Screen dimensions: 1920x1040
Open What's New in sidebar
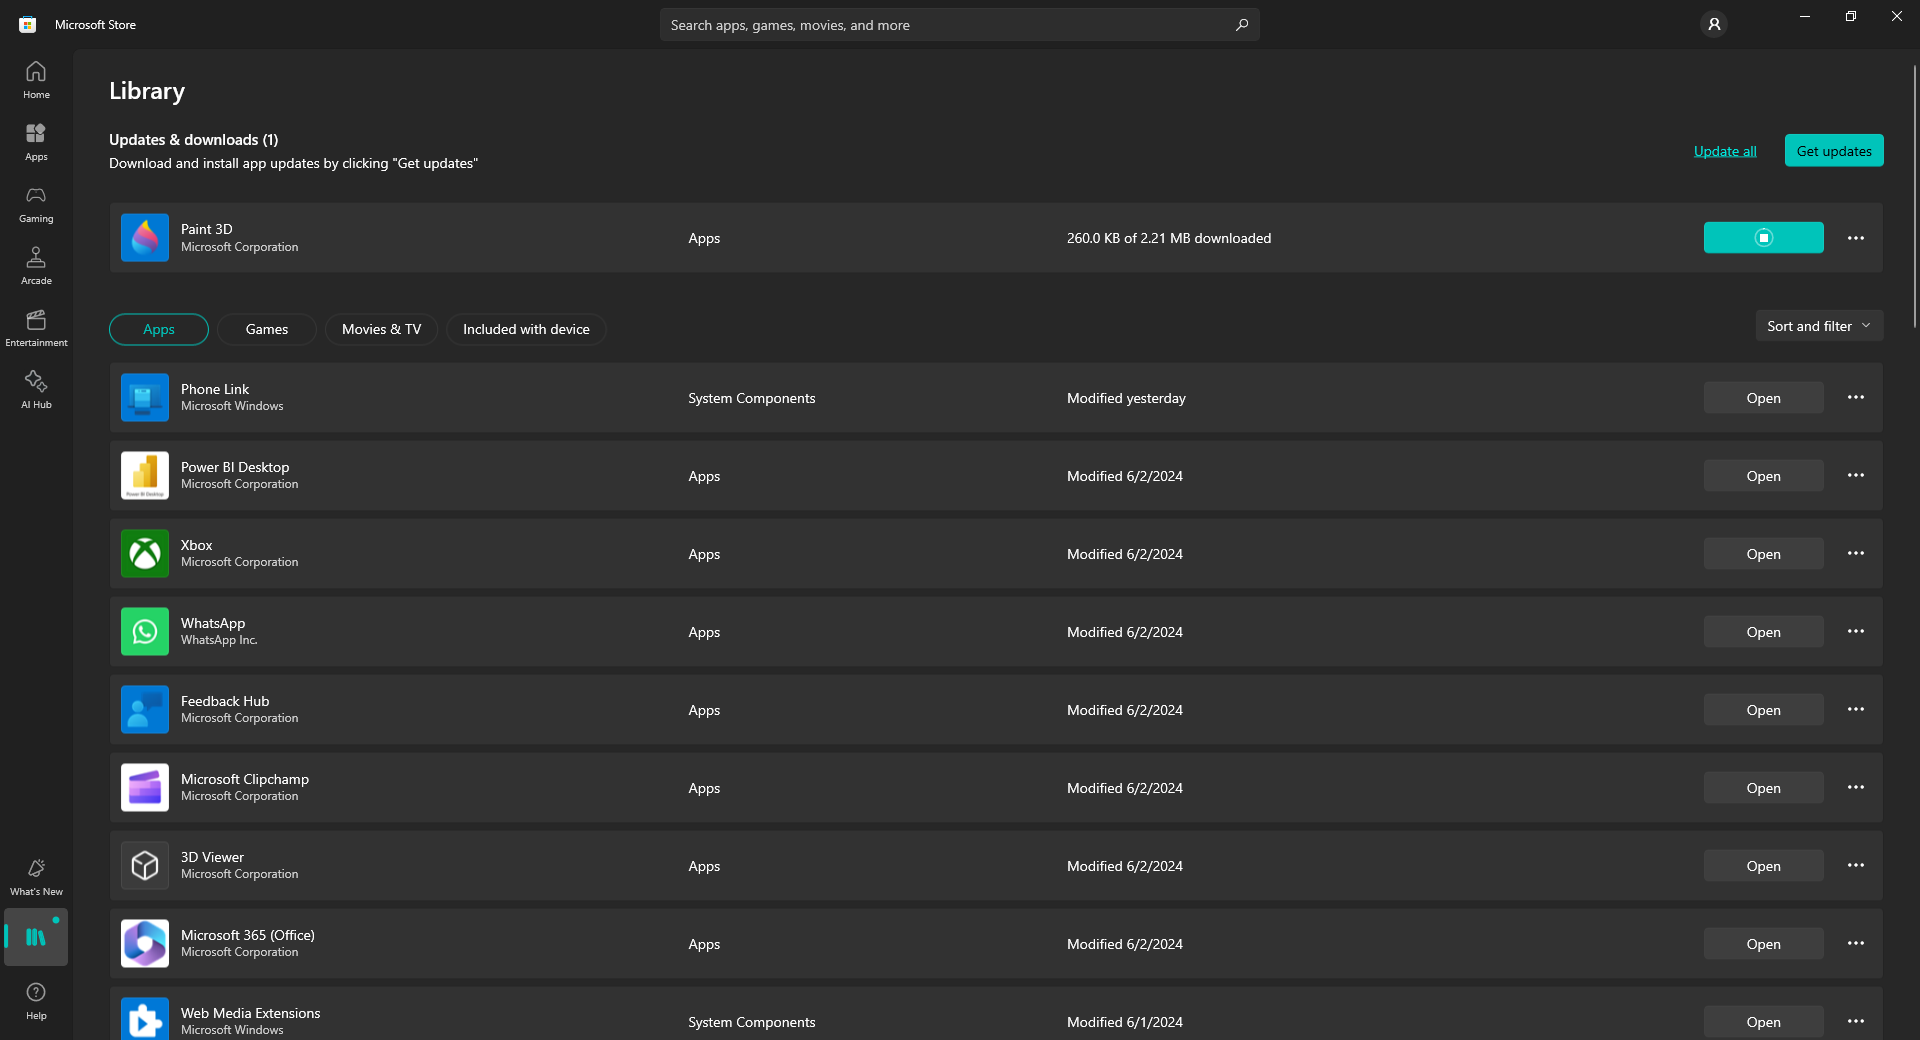(36, 877)
